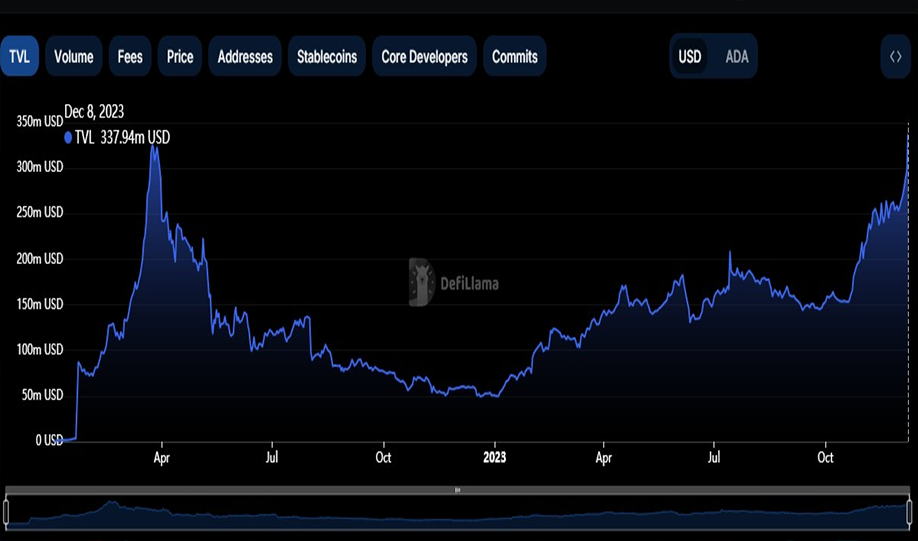Click the 2023 axis label
The height and width of the screenshot is (541, 918).
[x=495, y=457]
